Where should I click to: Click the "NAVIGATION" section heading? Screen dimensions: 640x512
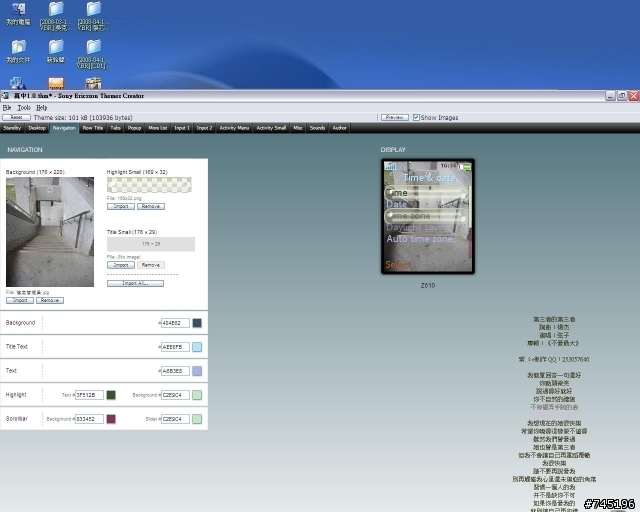point(25,150)
